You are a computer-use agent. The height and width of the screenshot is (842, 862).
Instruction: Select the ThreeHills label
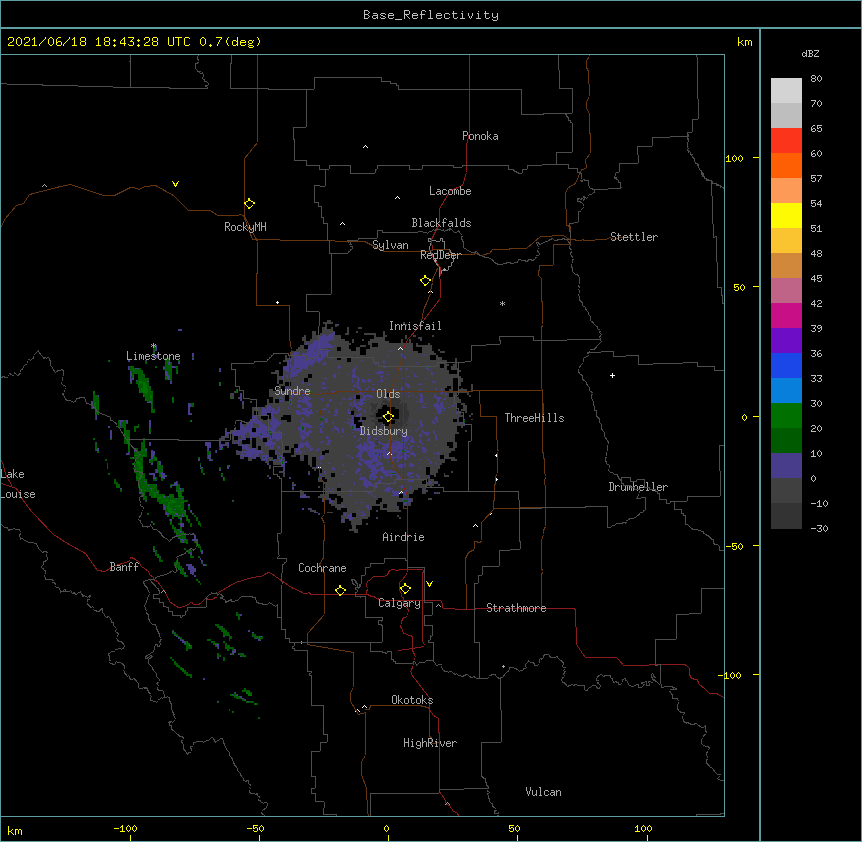(534, 418)
